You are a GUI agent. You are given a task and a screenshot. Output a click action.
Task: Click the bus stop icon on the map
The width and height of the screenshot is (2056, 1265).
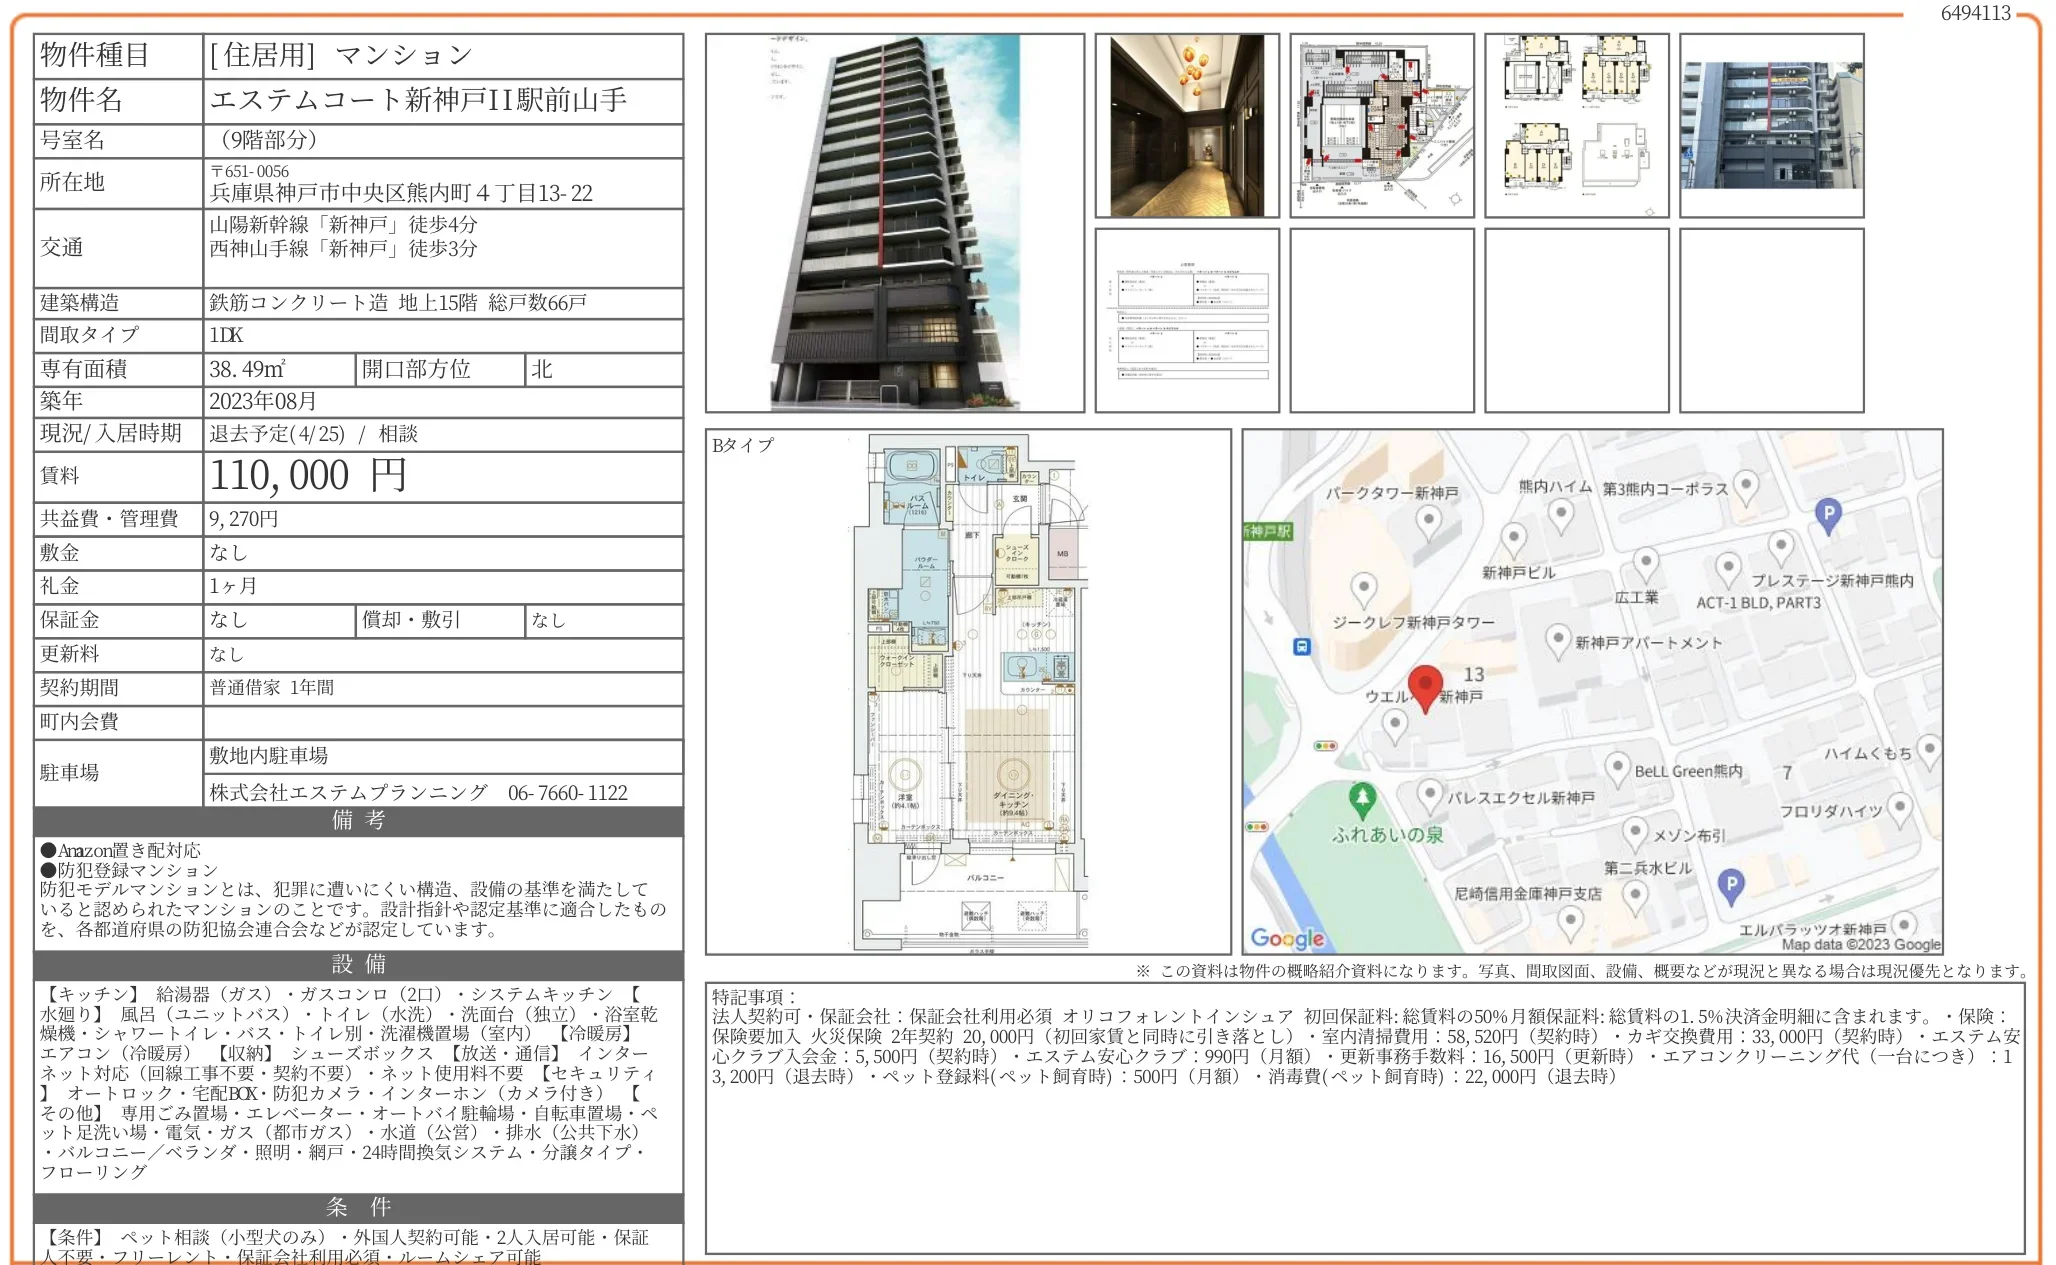coord(1302,647)
